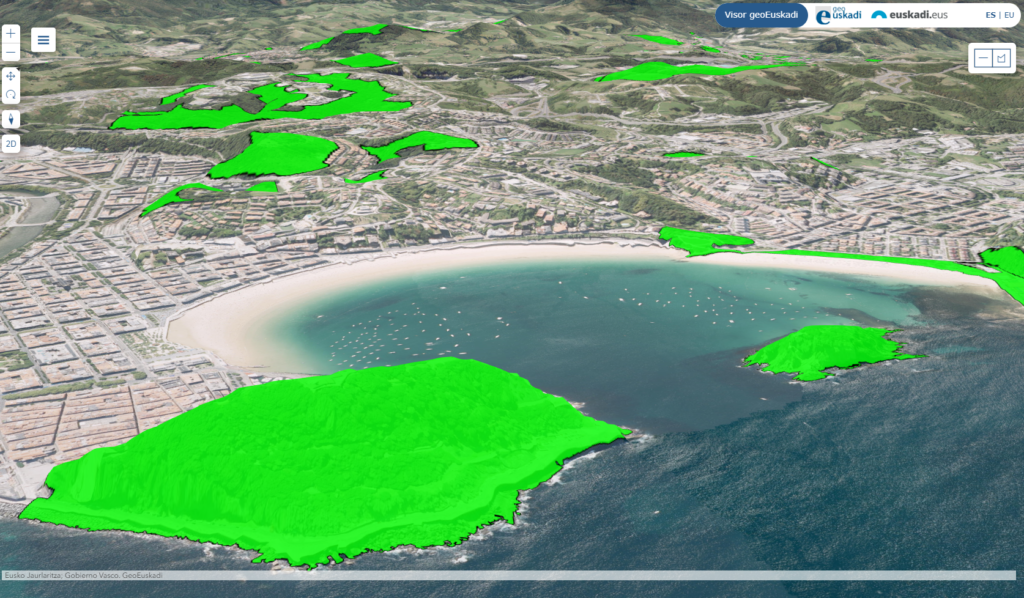Open the euskadi.eus logo link
Viewport: 1024px width, 598px height.
click(x=909, y=14)
